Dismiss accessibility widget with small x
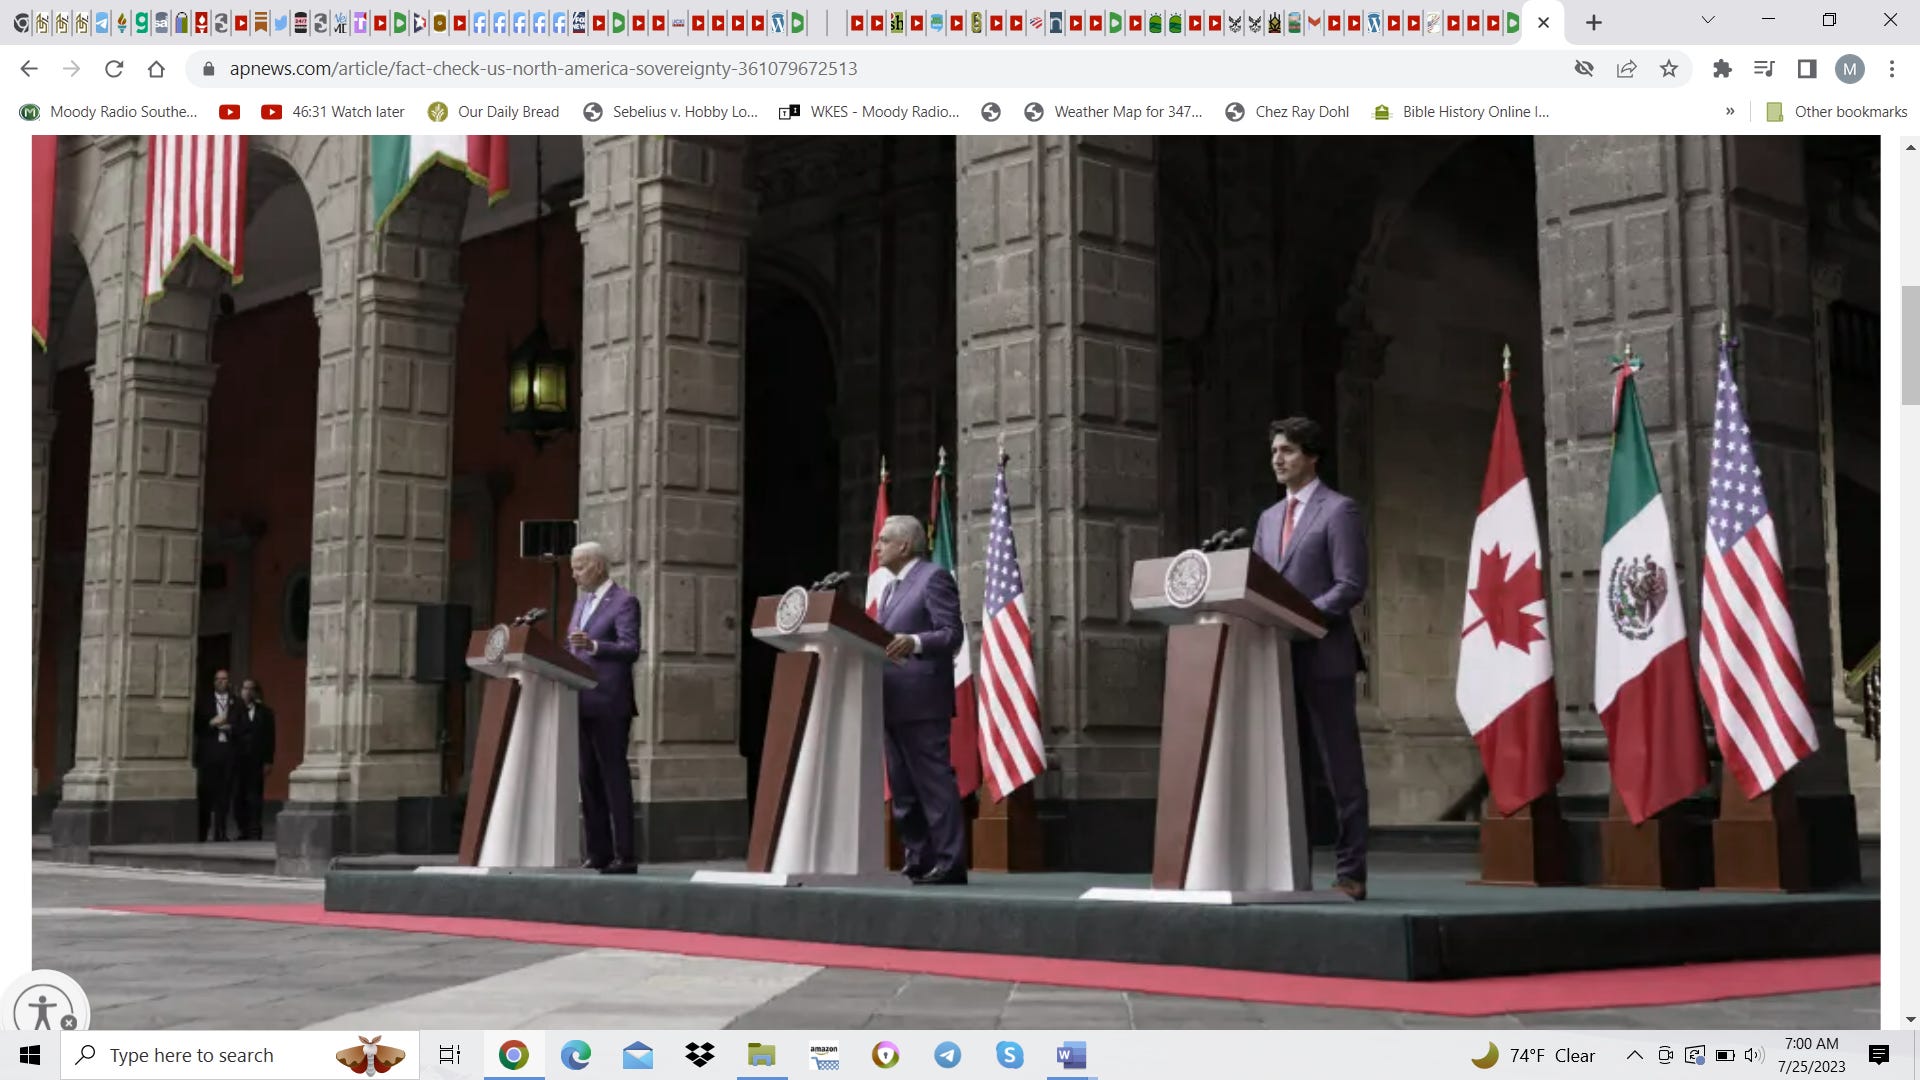 click(69, 1022)
